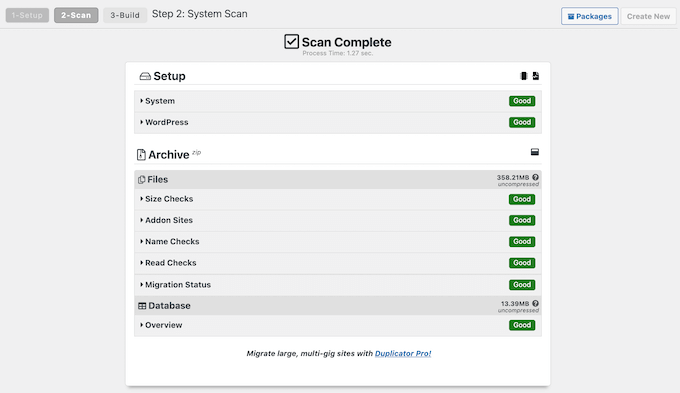Open help for Database uncompressed size
Screen dimensions: 680x393
pos(536,304)
